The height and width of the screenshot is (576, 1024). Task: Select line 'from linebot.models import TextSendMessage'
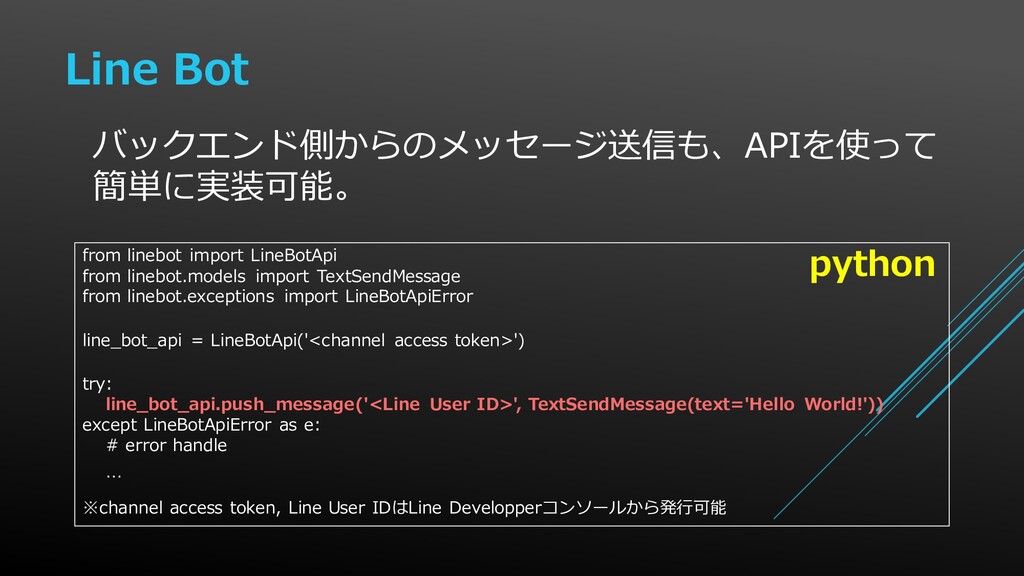tap(271, 276)
